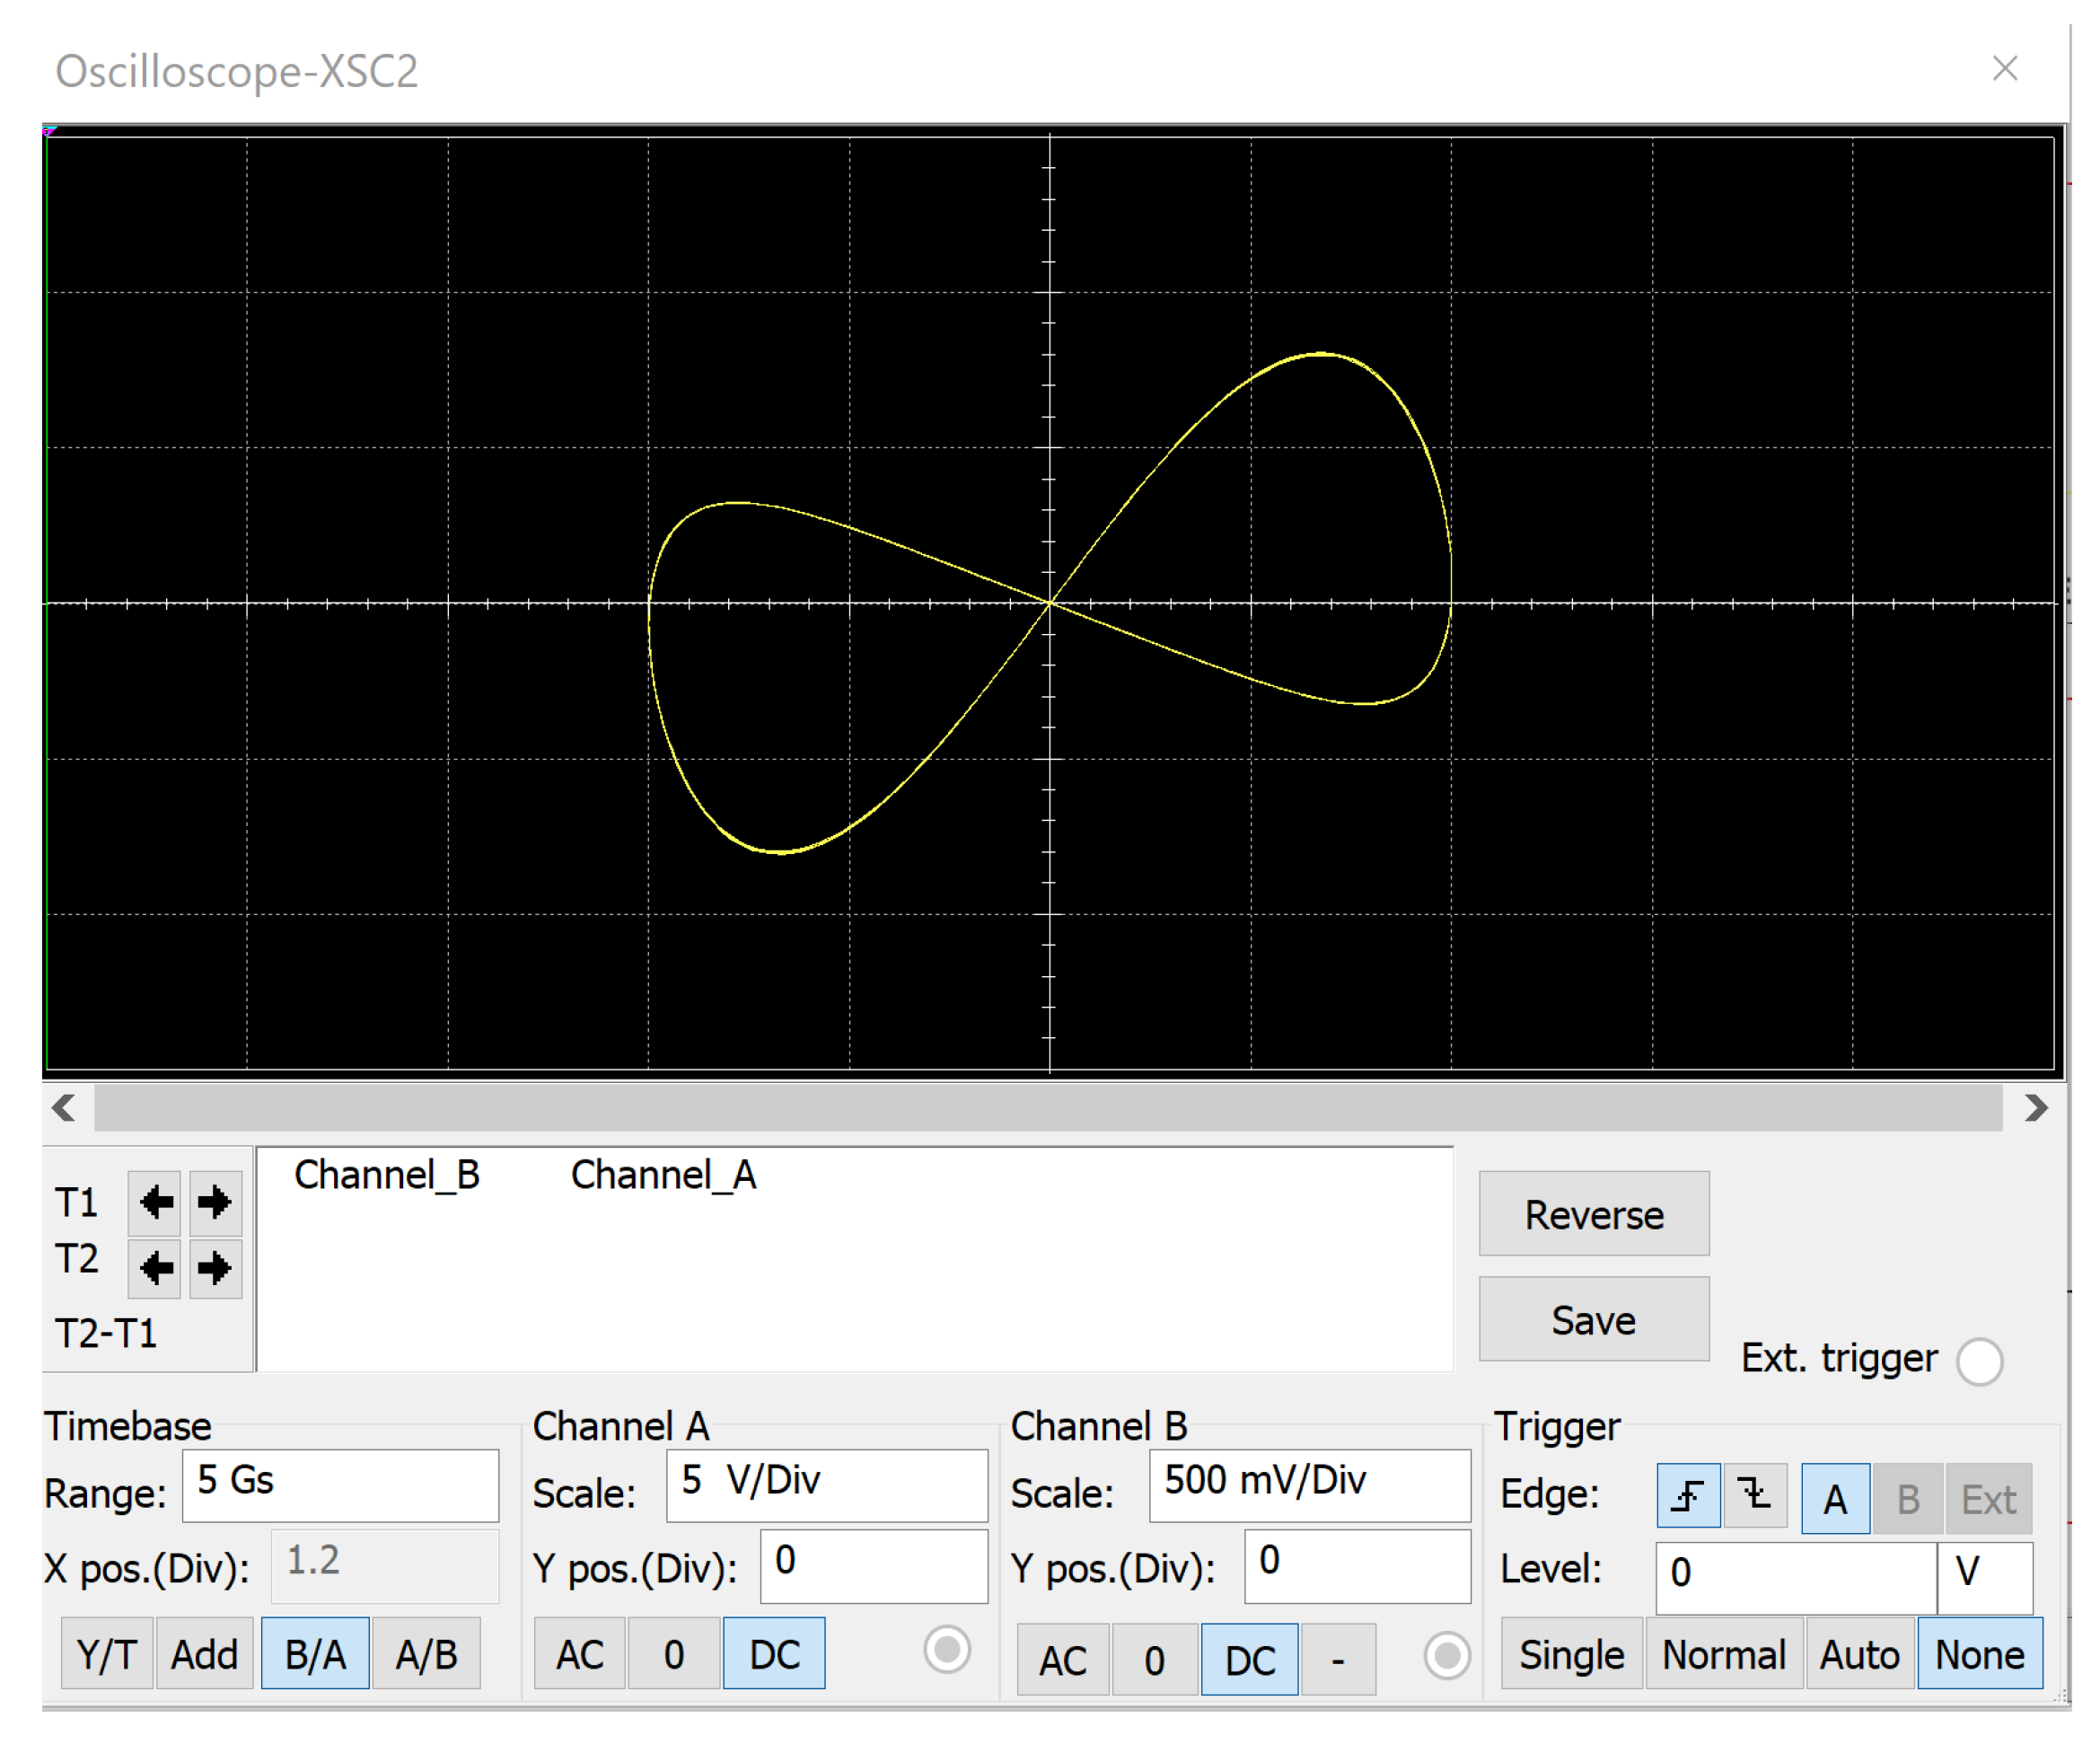This screenshot has width=2100, height=1744.
Task: Switch to A/B display mode
Action: (x=426, y=1654)
